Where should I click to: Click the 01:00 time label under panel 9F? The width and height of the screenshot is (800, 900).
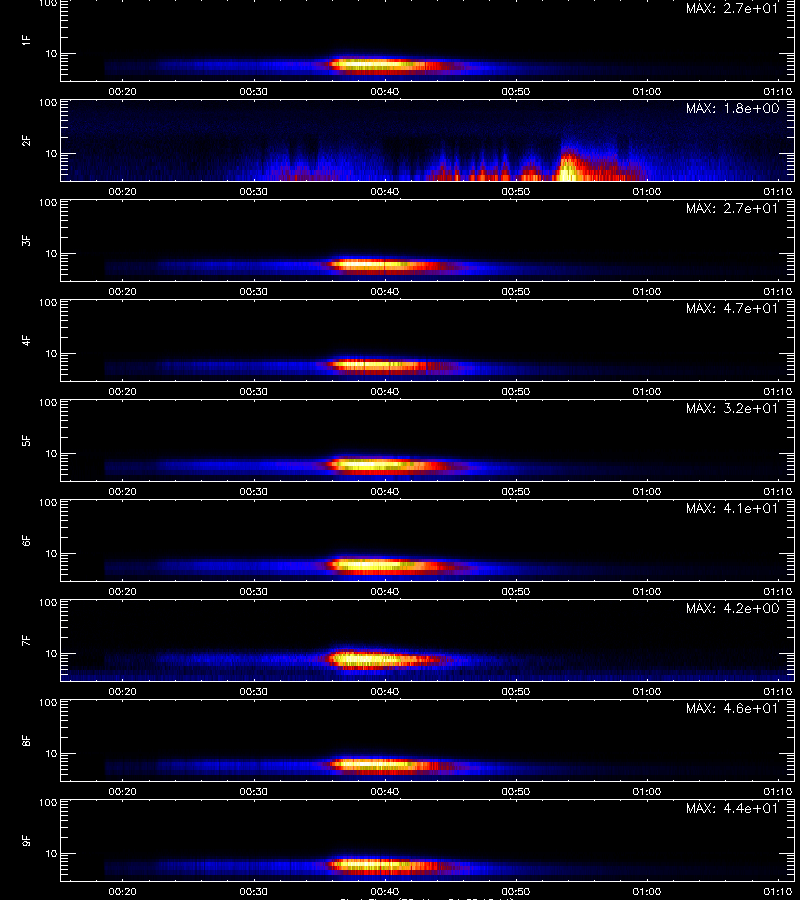(647, 891)
